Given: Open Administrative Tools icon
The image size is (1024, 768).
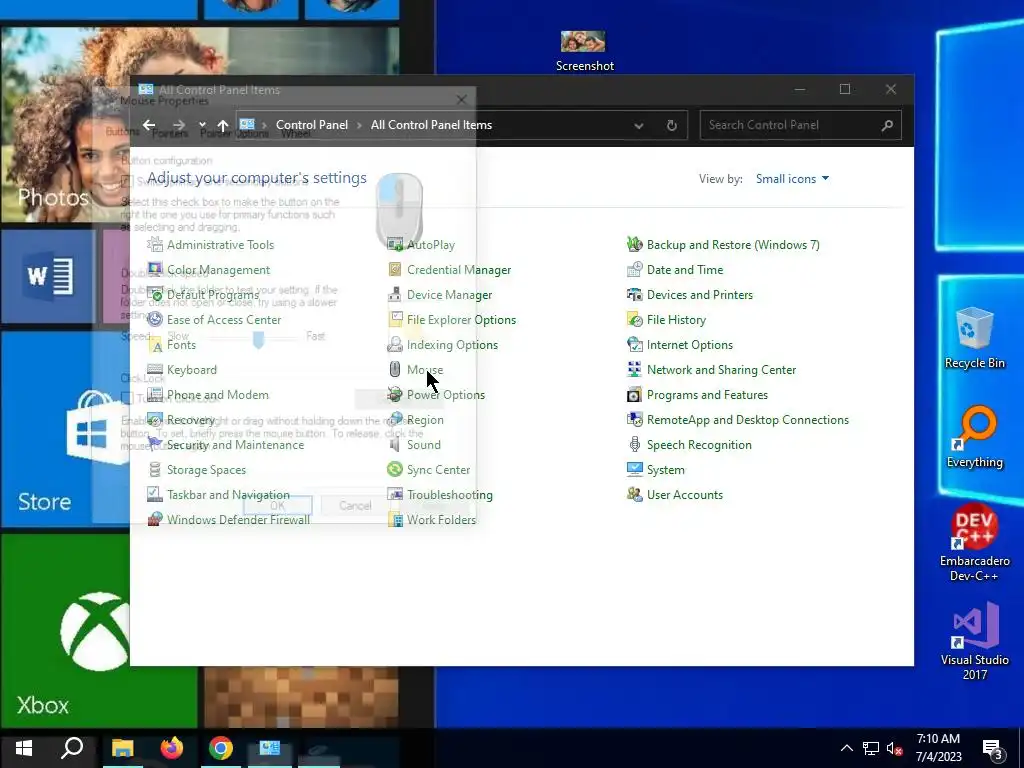Looking at the screenshot, I should point(155,244).
